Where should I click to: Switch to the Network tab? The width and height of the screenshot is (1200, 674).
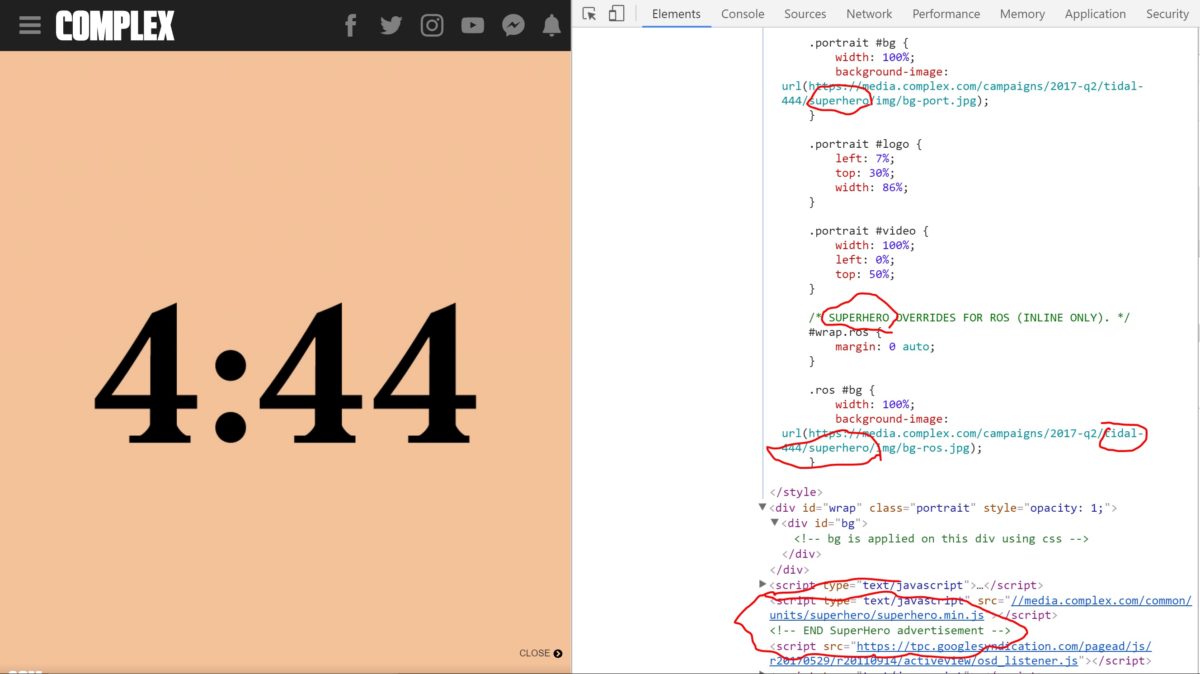(x=868, y=14)
